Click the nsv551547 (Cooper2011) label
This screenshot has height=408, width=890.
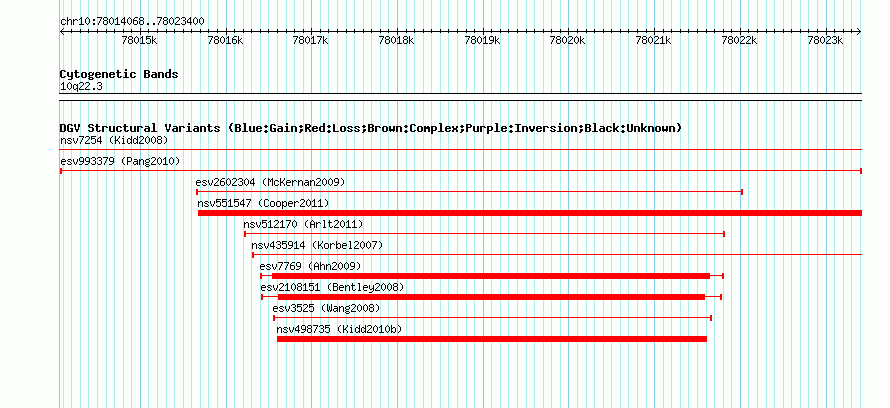(x=263, y=203)
